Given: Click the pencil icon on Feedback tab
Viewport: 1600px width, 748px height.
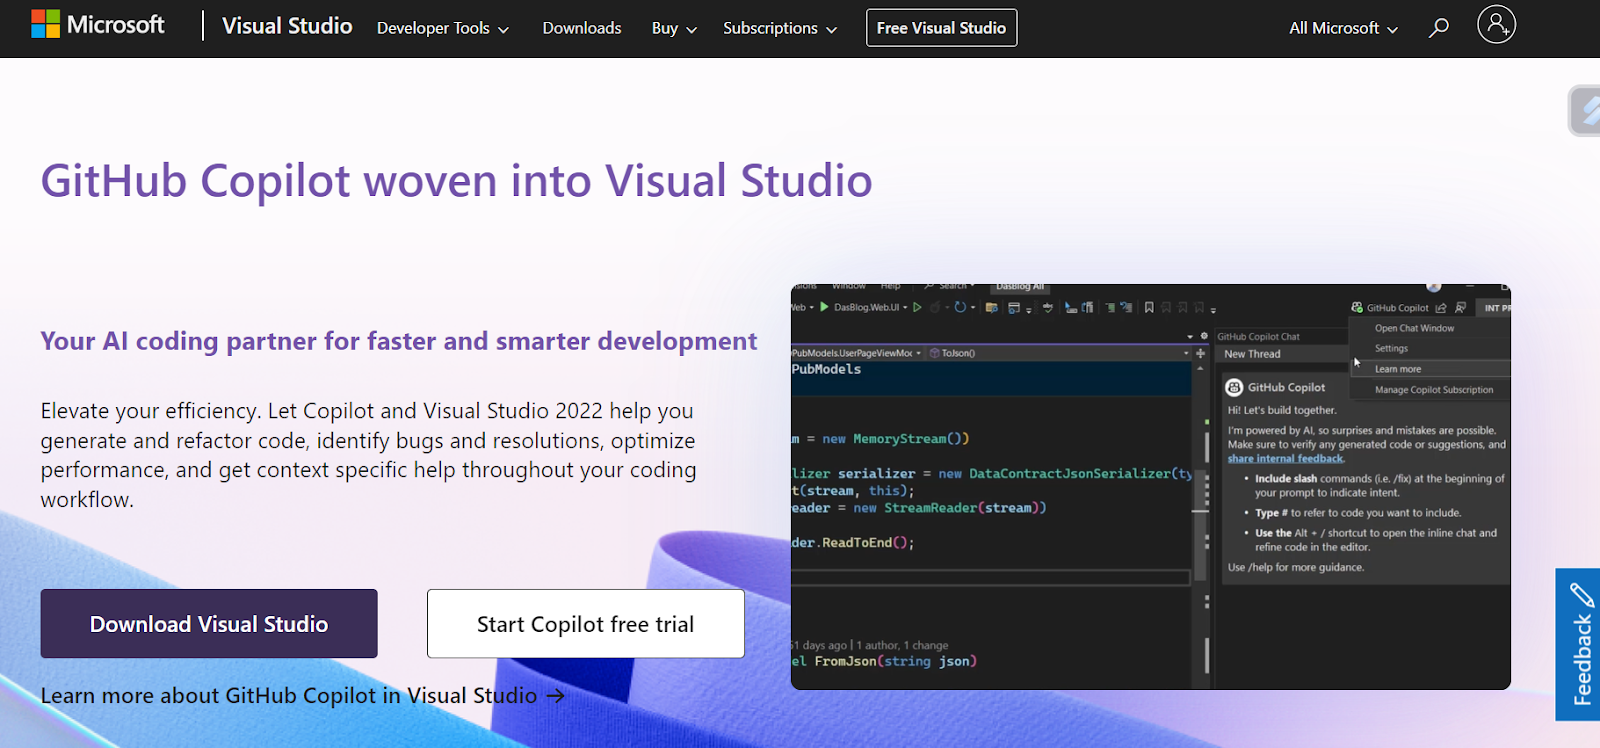Looking at the screenshot, I should (1582, 595).
